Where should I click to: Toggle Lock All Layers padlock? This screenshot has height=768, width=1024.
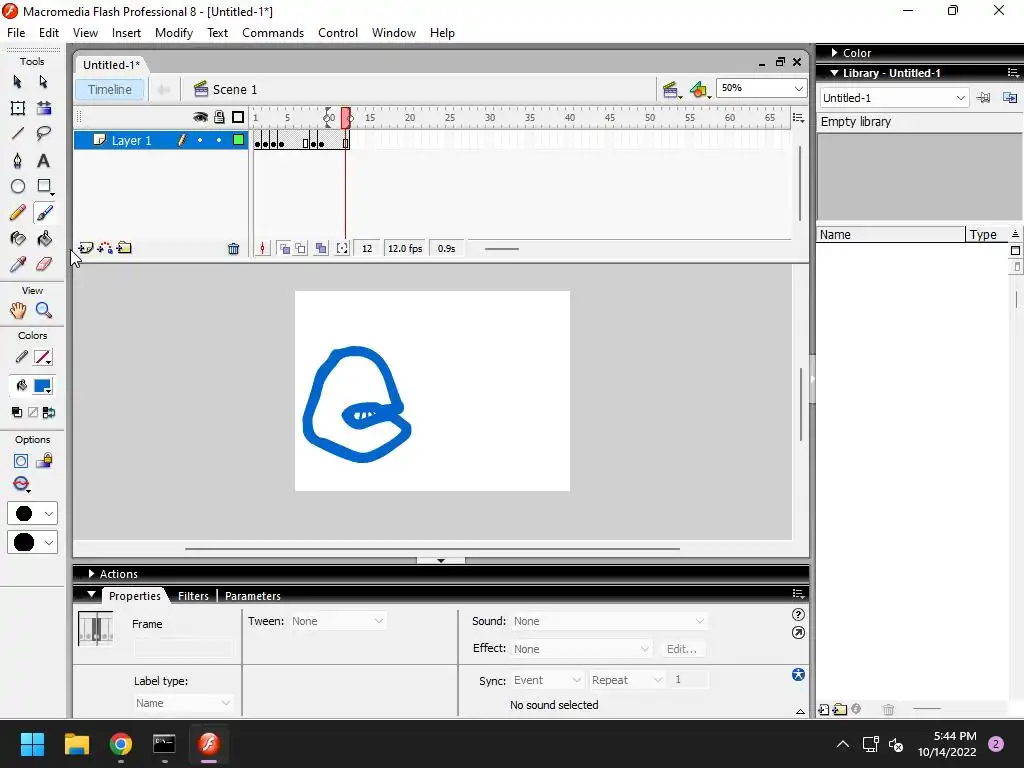pos(219,117)
